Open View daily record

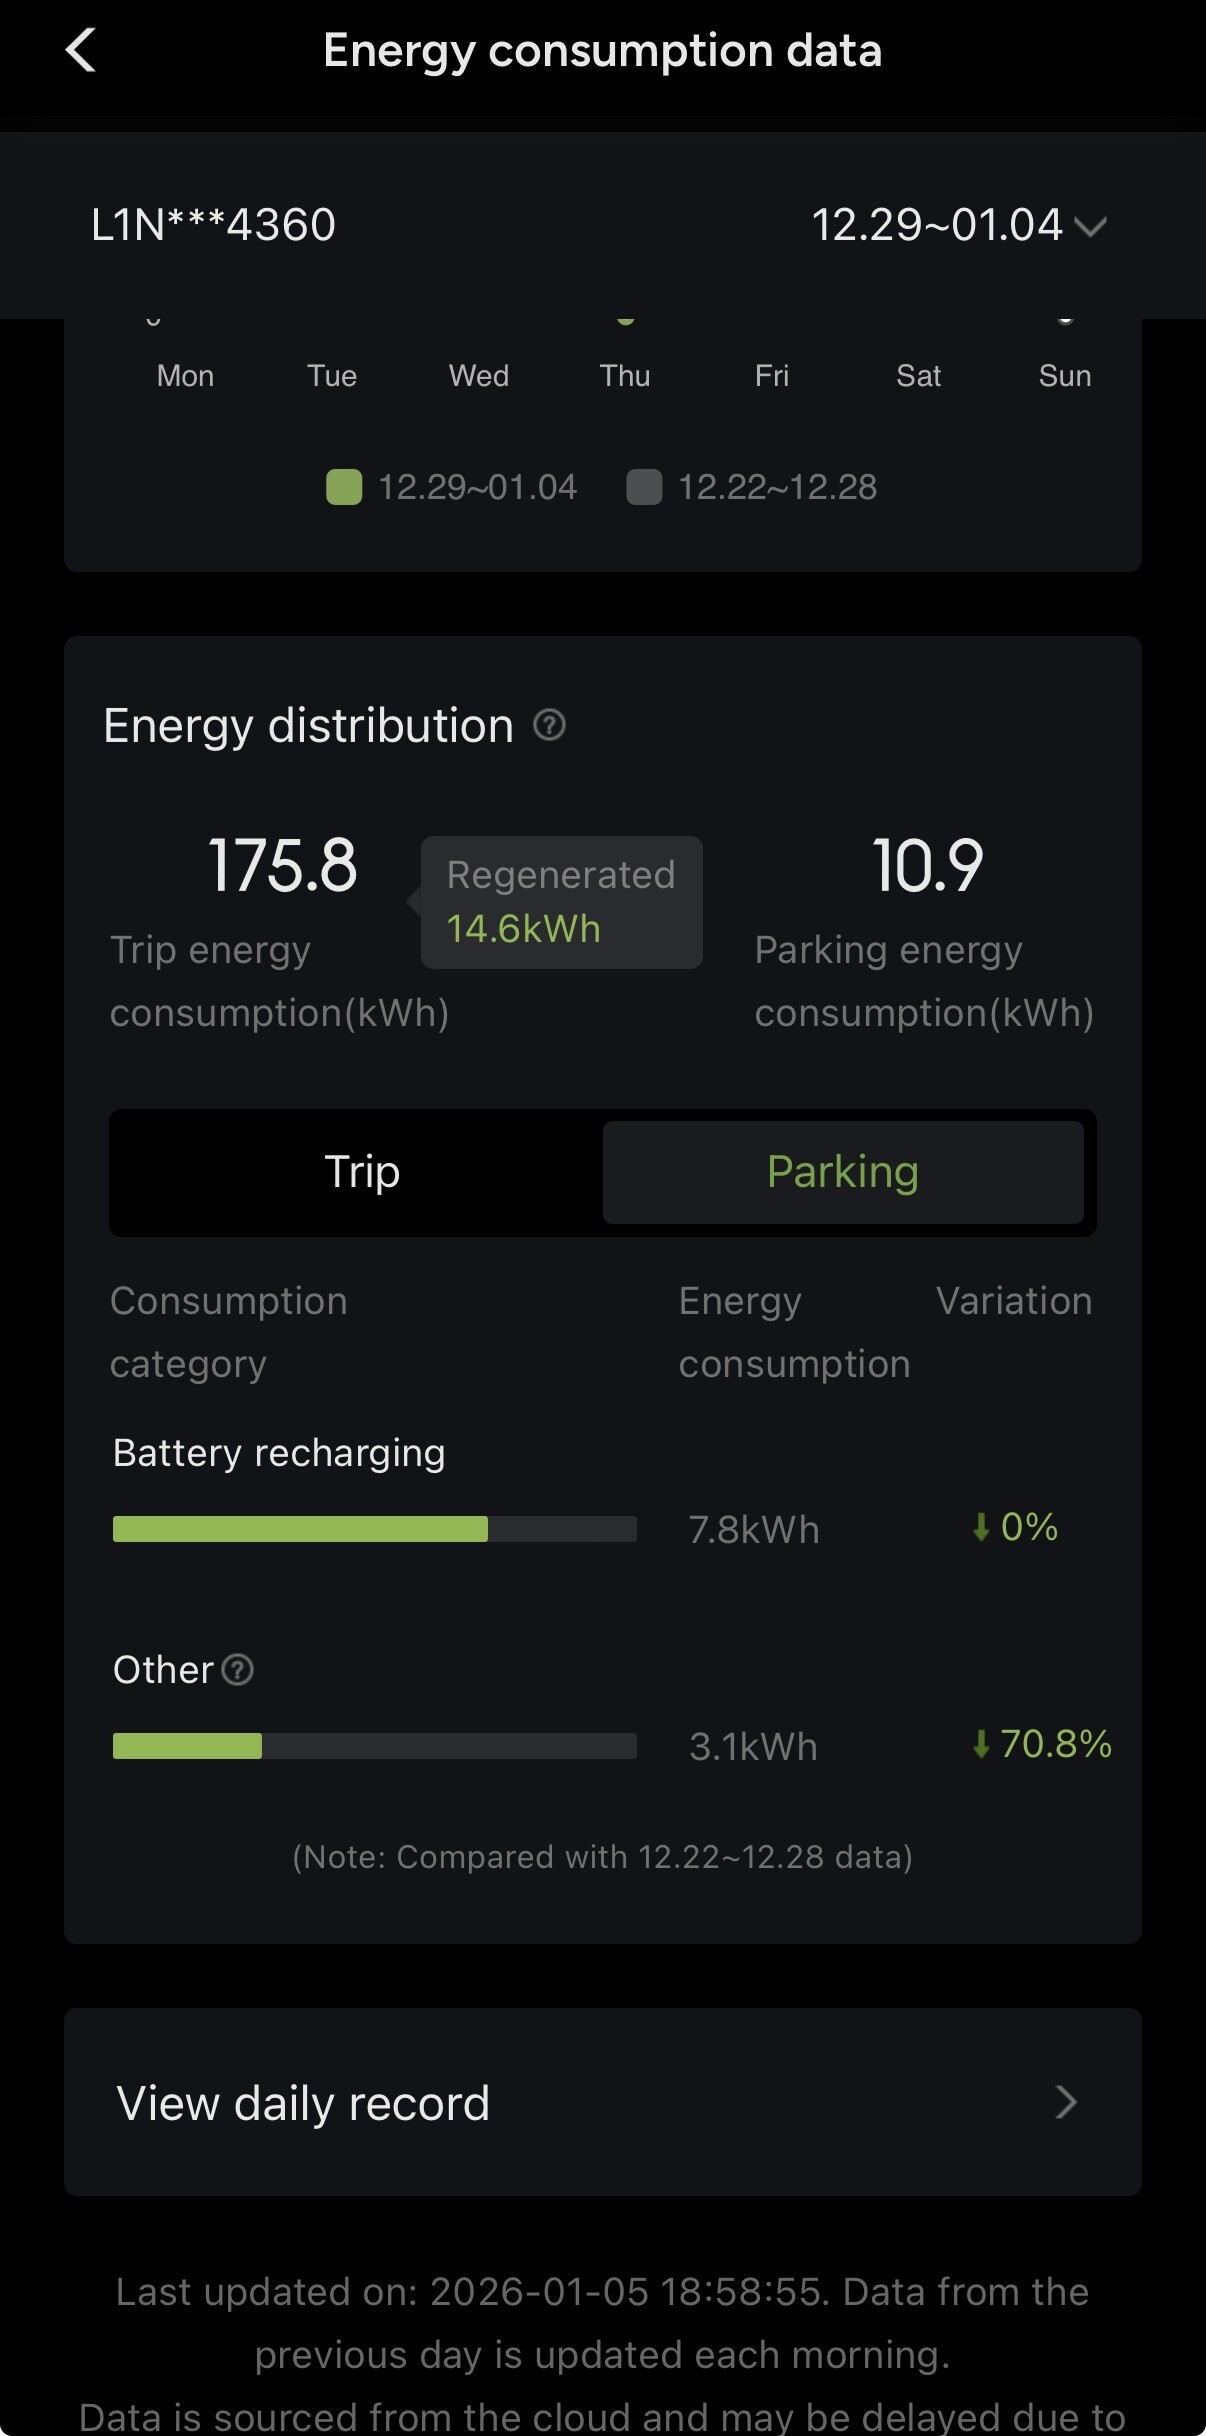(x=303, y=2102)
